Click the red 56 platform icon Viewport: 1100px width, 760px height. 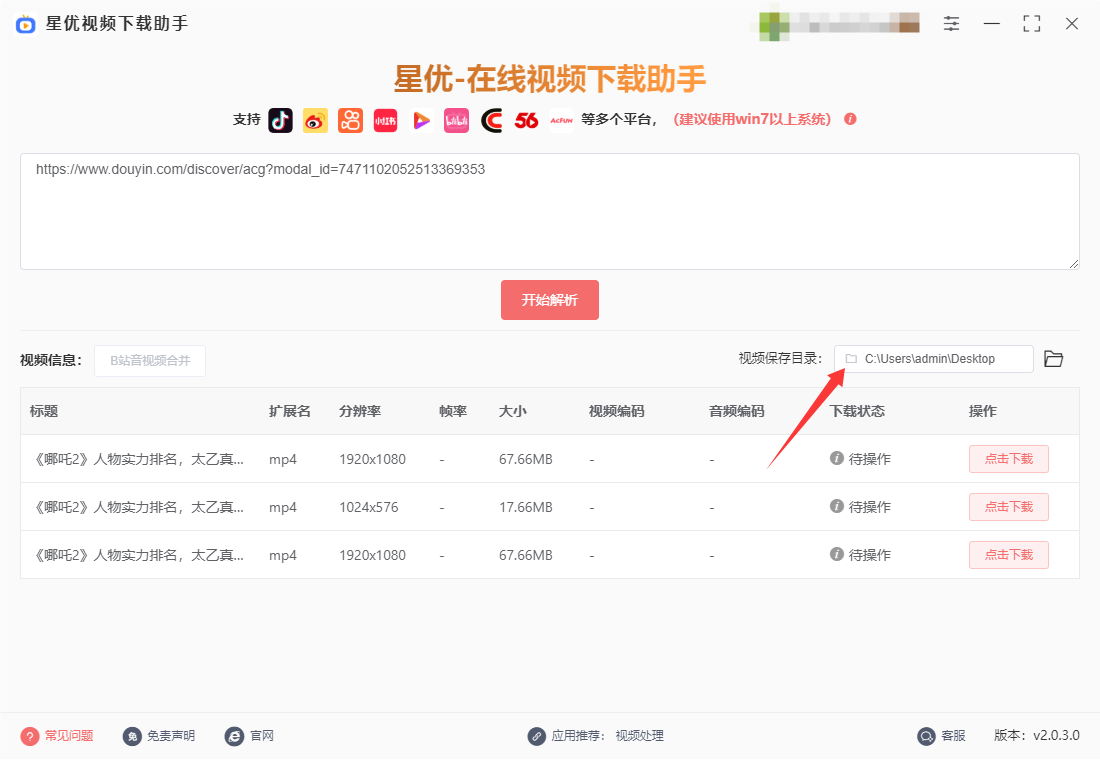[x=526, y=121]
